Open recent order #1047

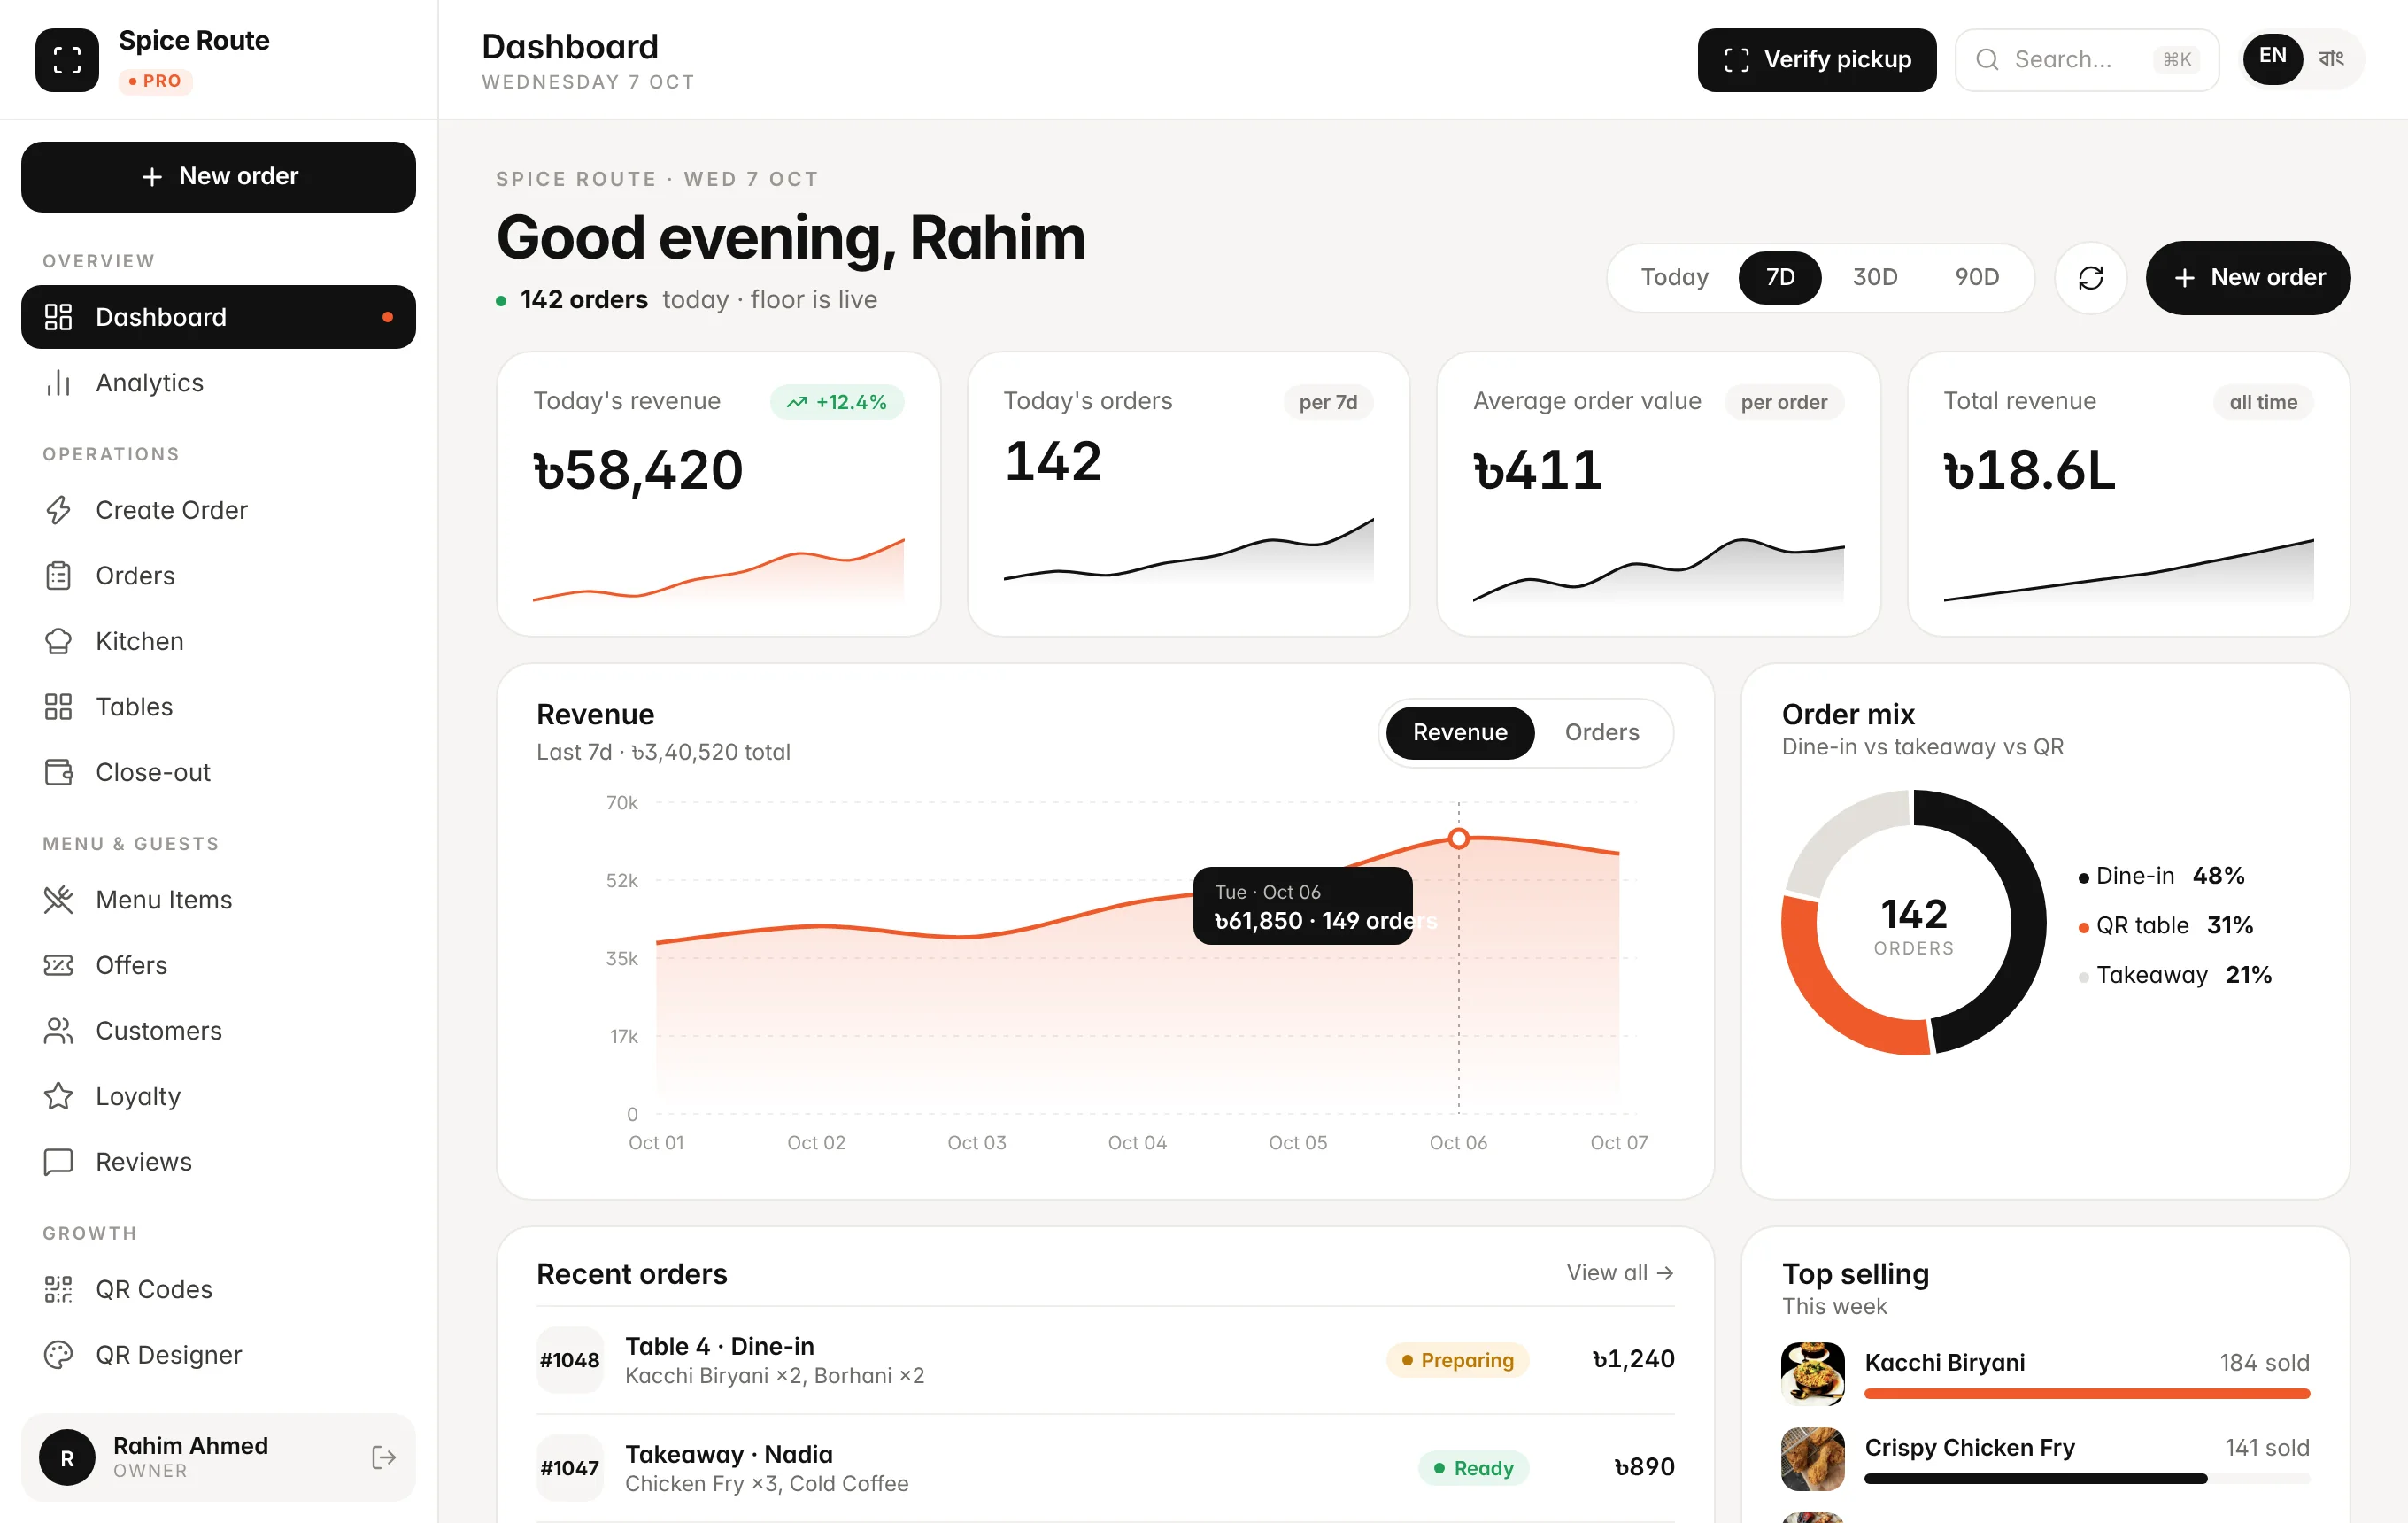1105,1468
